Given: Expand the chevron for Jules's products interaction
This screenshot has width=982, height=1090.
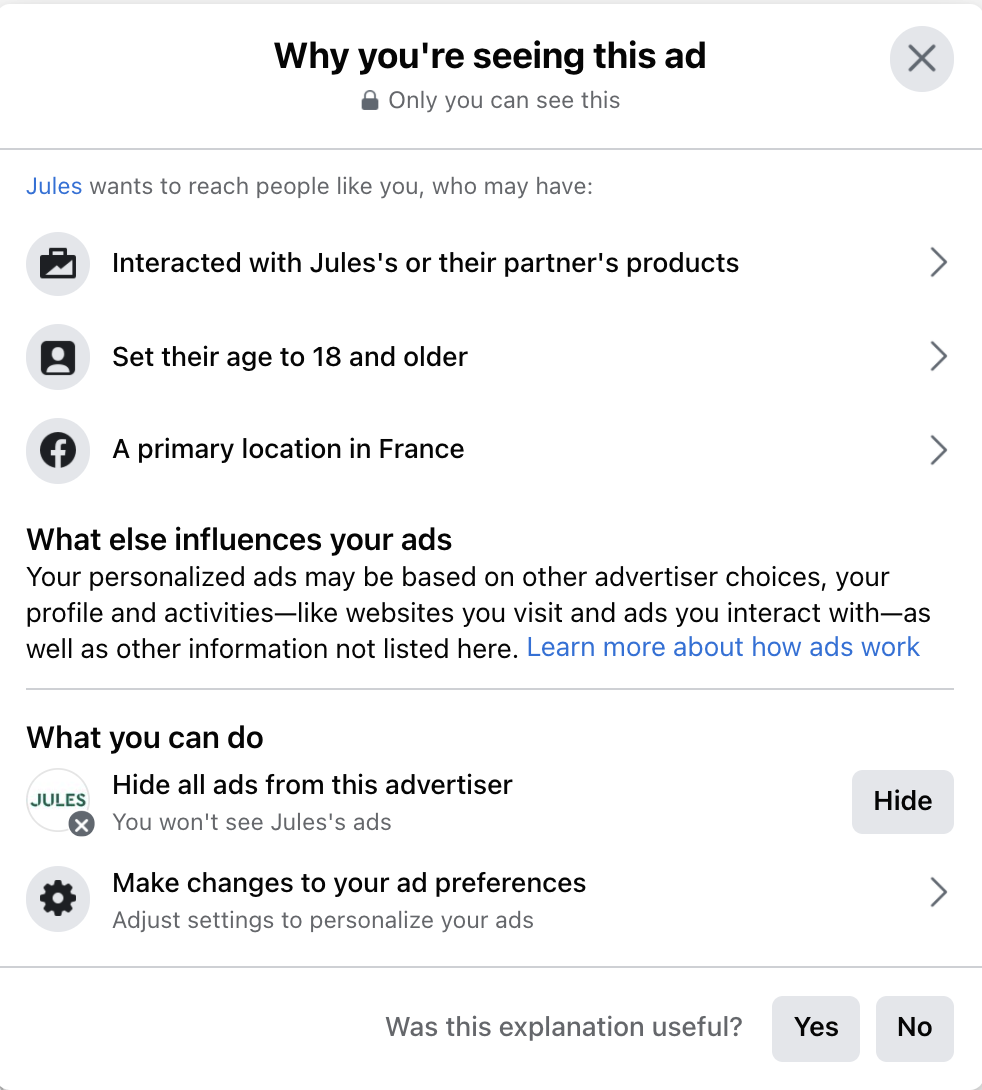Looking at the screenshot, I should click(938, 263).
